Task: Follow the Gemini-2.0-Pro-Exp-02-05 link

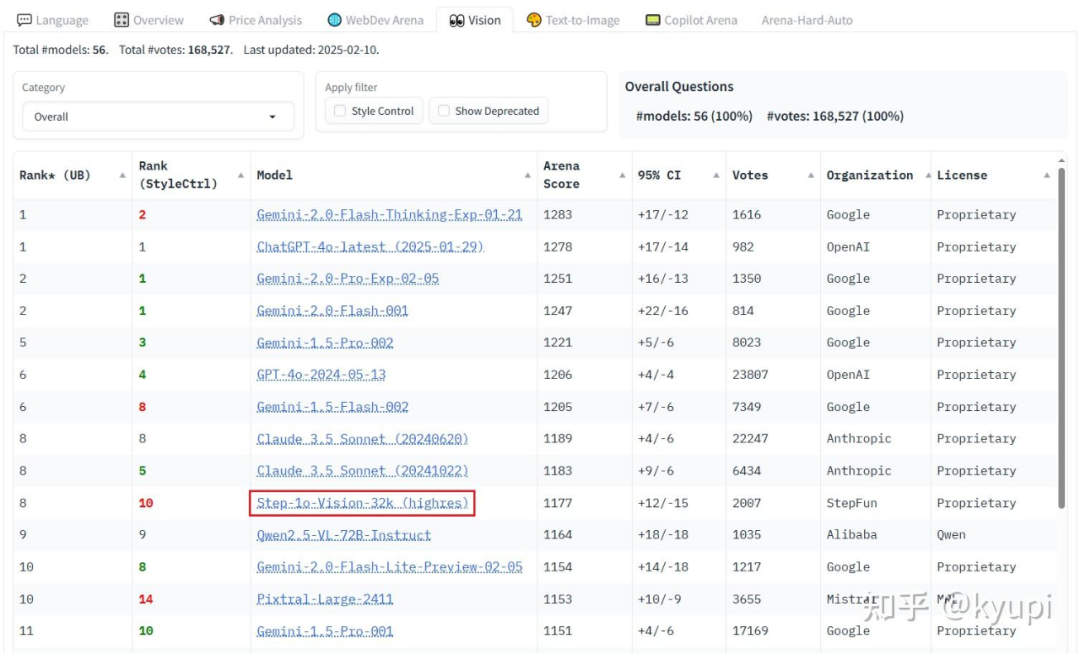Action: [x=348, y=278]
